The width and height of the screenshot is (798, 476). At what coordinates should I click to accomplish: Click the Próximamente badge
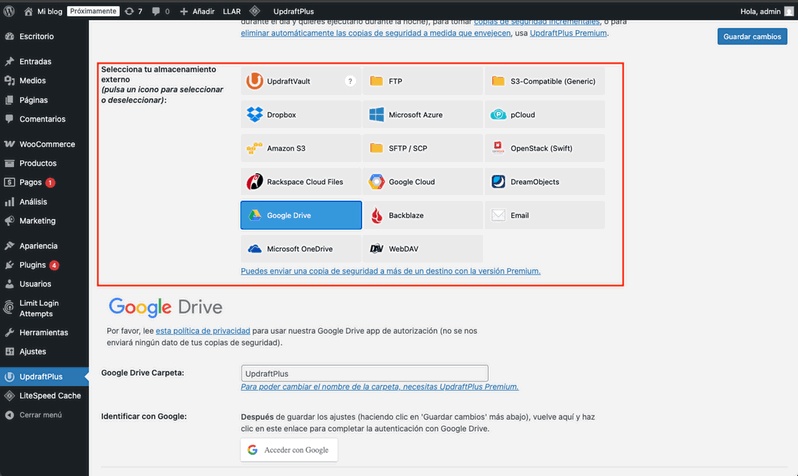coord(93,11)
